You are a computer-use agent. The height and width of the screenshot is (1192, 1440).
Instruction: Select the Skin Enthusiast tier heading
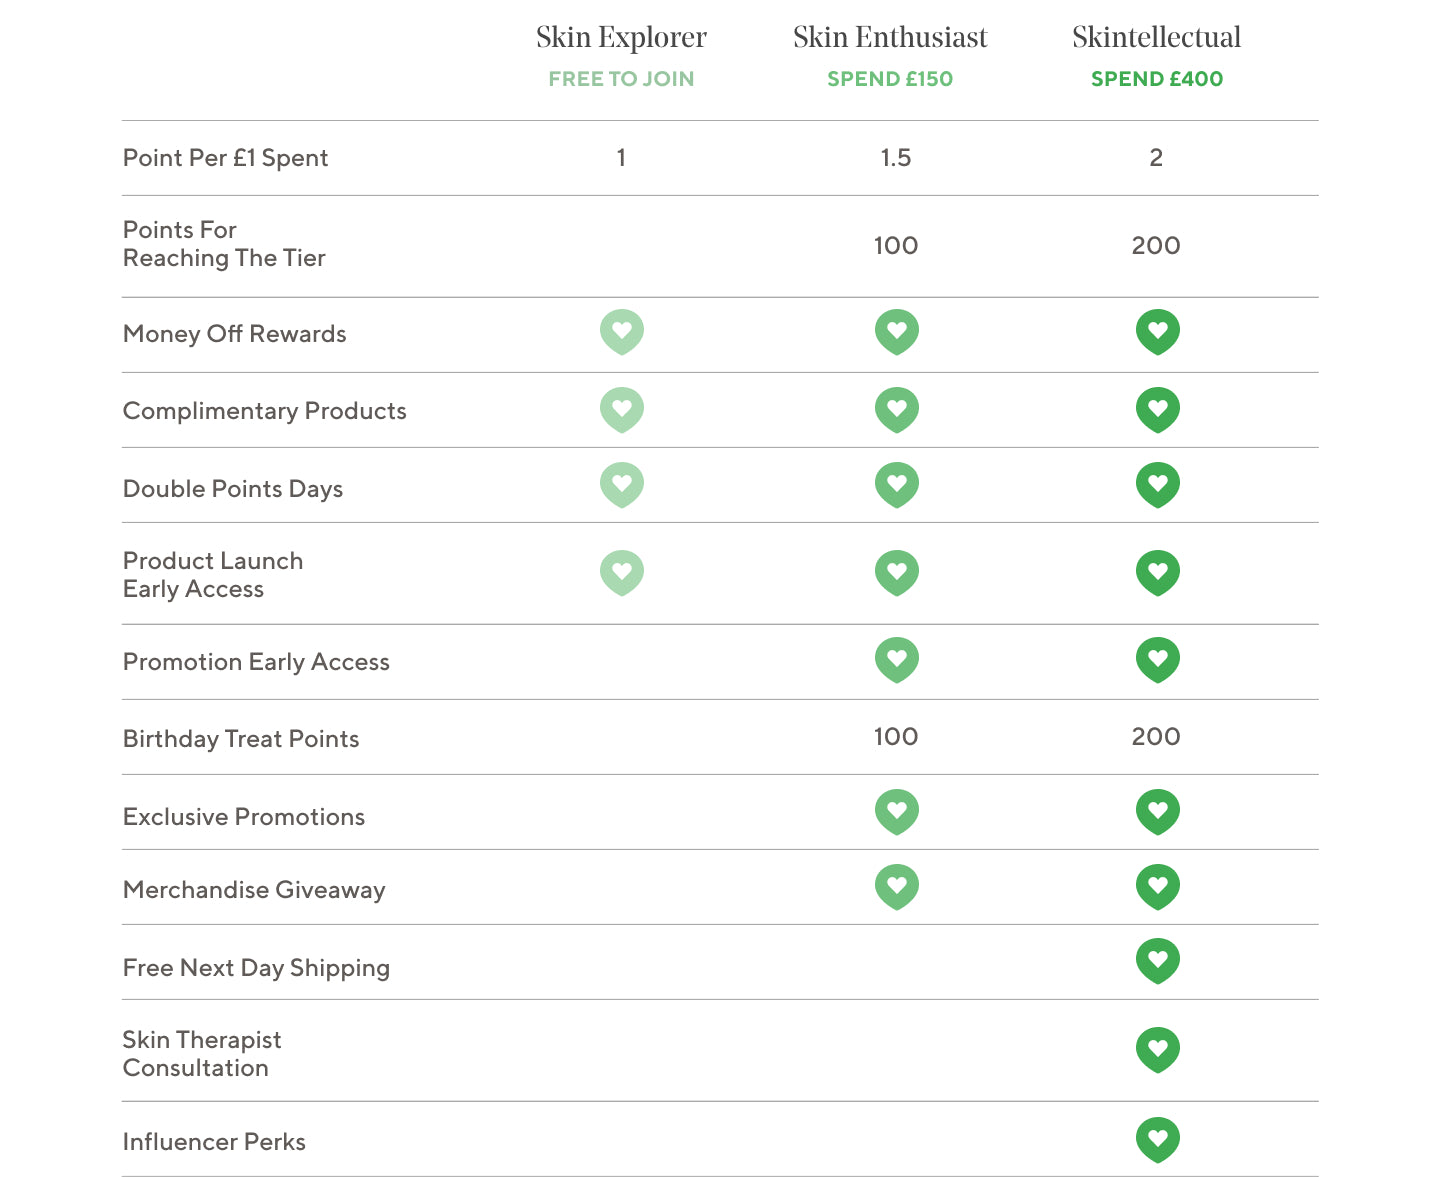890,38
